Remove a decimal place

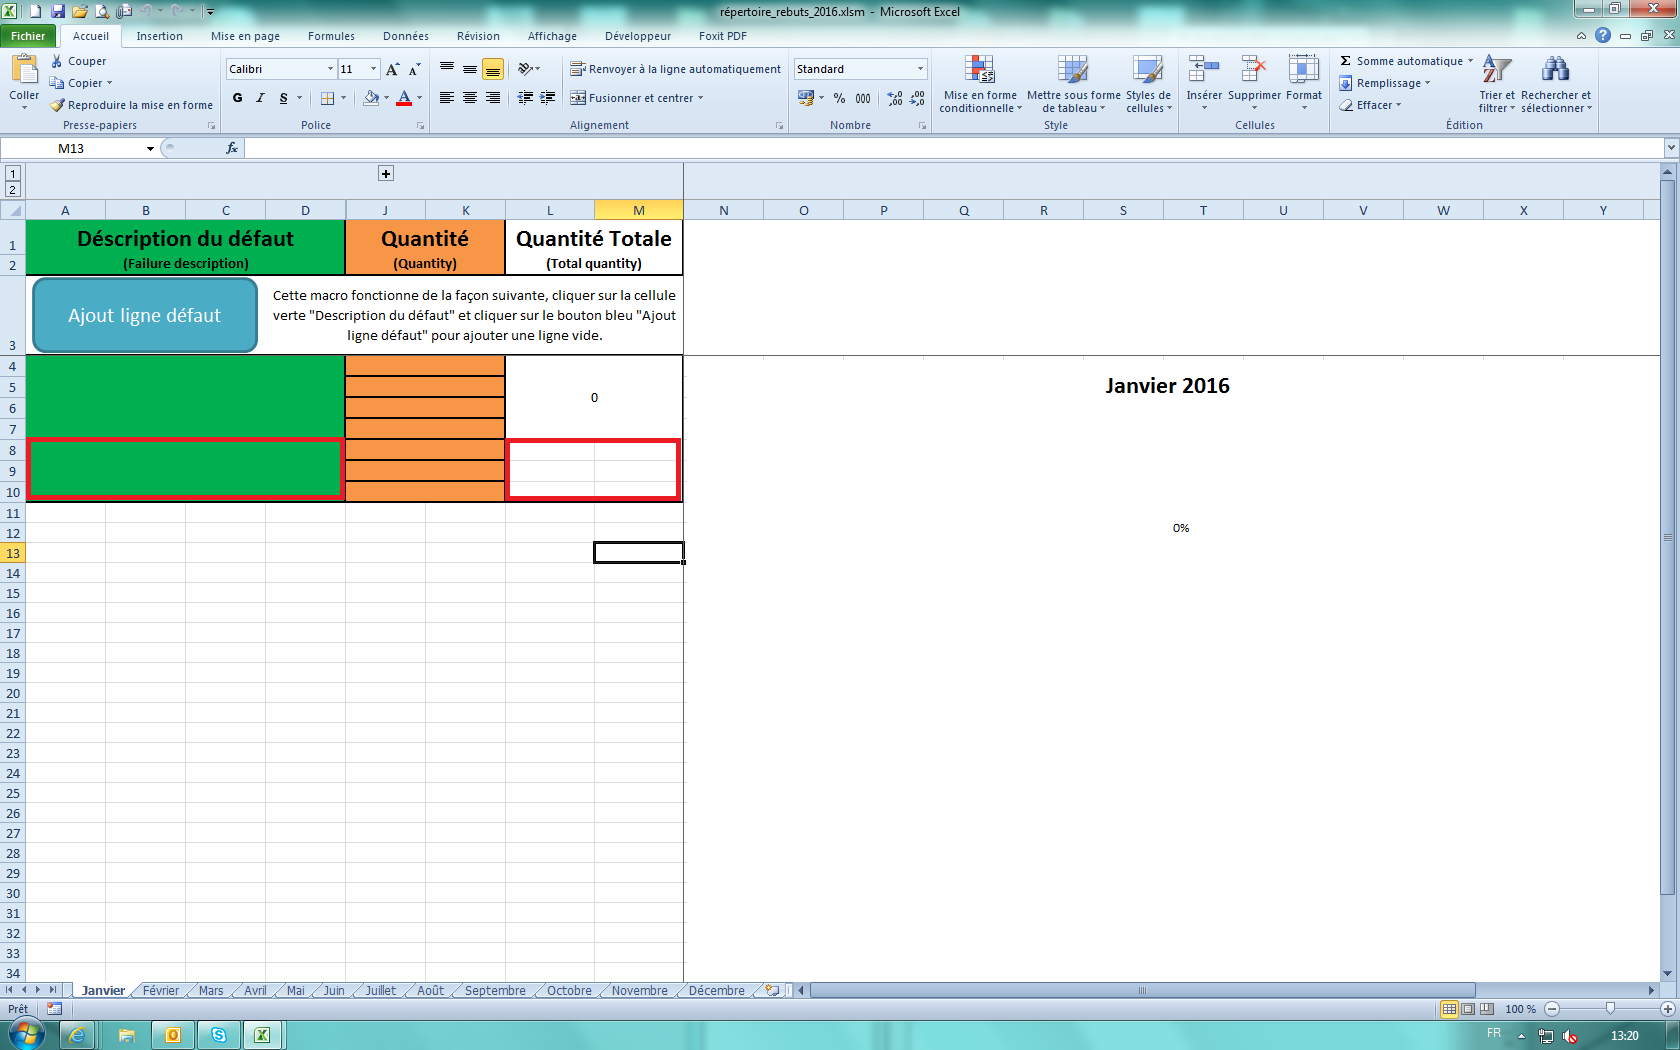pyautogui.click(x=918, y=98)
